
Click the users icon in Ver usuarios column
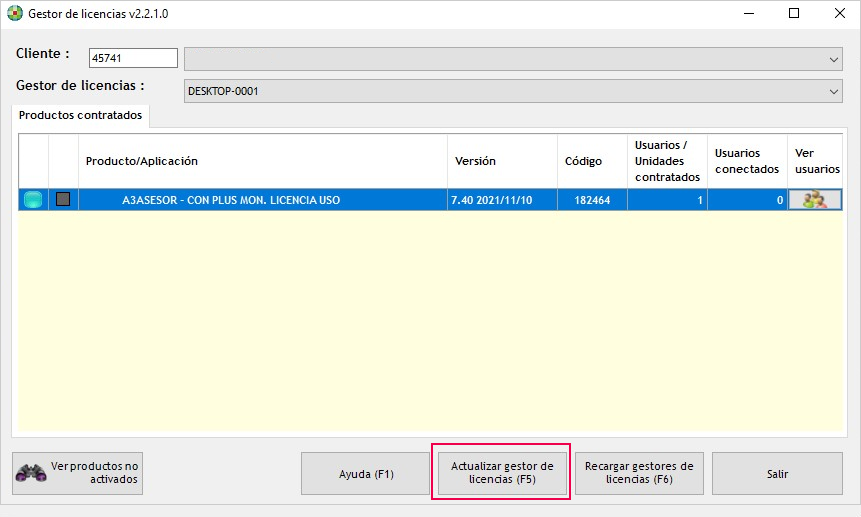(x=814, y=200)
